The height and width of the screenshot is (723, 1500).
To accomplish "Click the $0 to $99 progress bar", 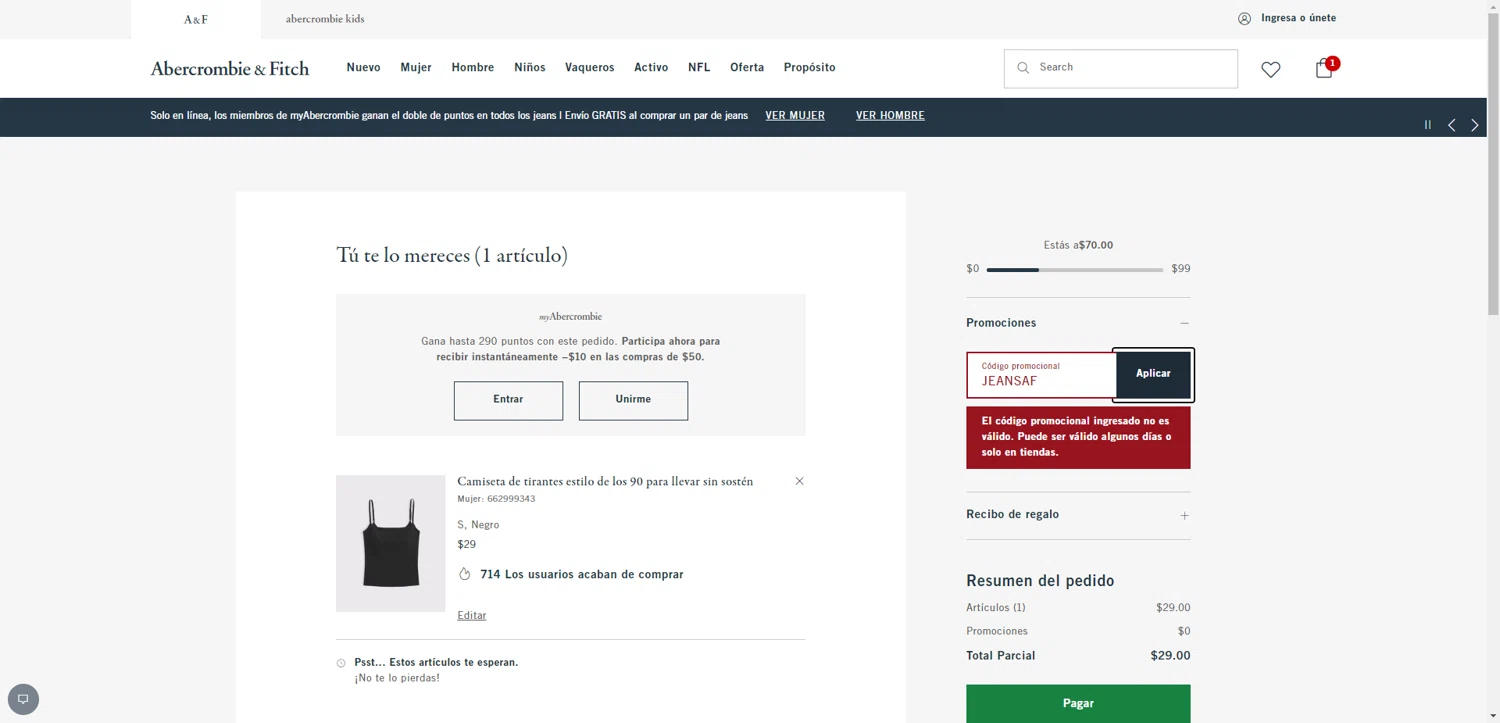I will [1075, 270].
